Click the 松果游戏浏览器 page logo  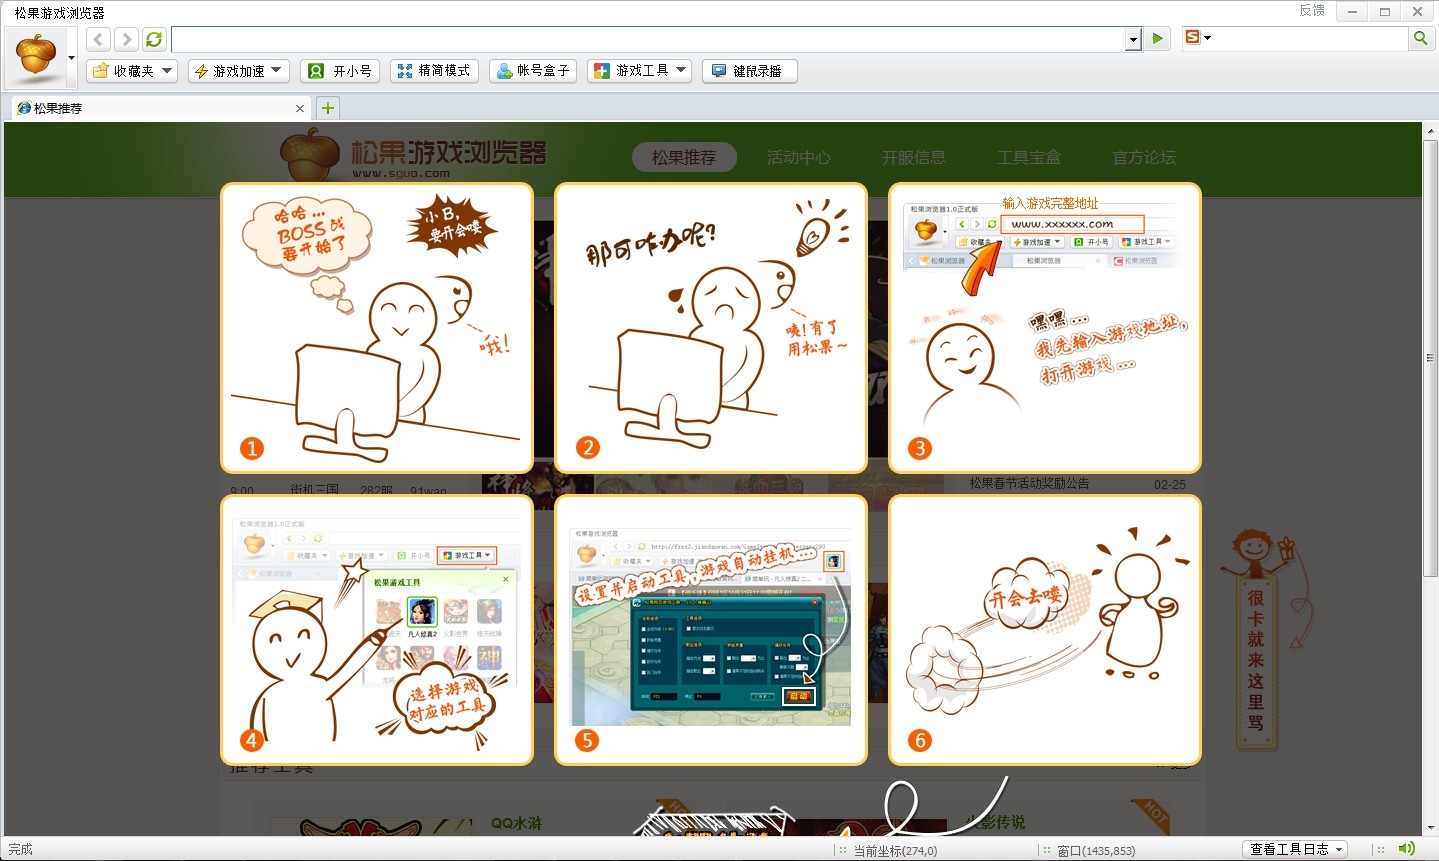(x=413, y=155)
